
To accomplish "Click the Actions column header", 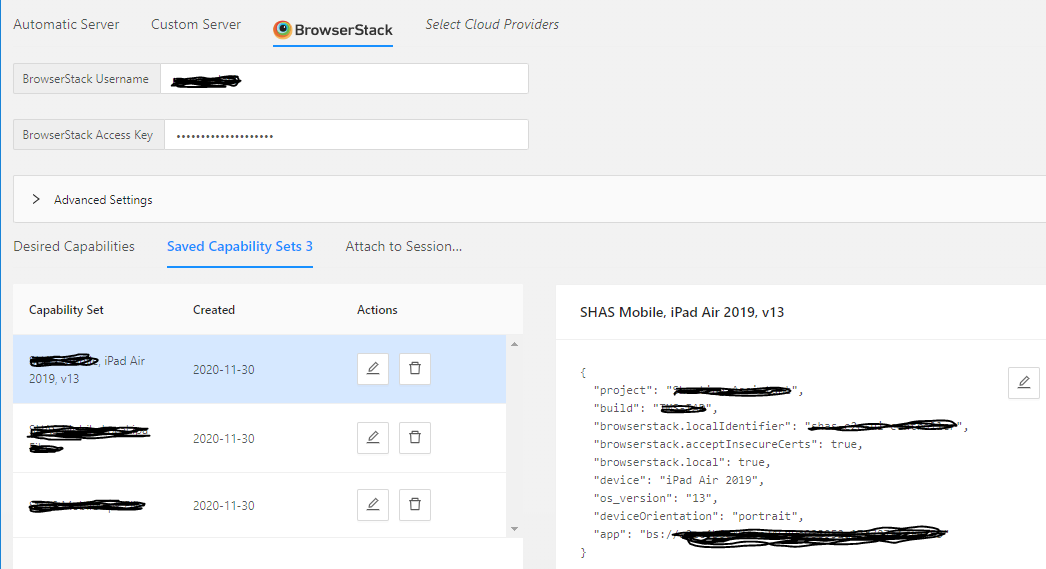I will (377, 310).
